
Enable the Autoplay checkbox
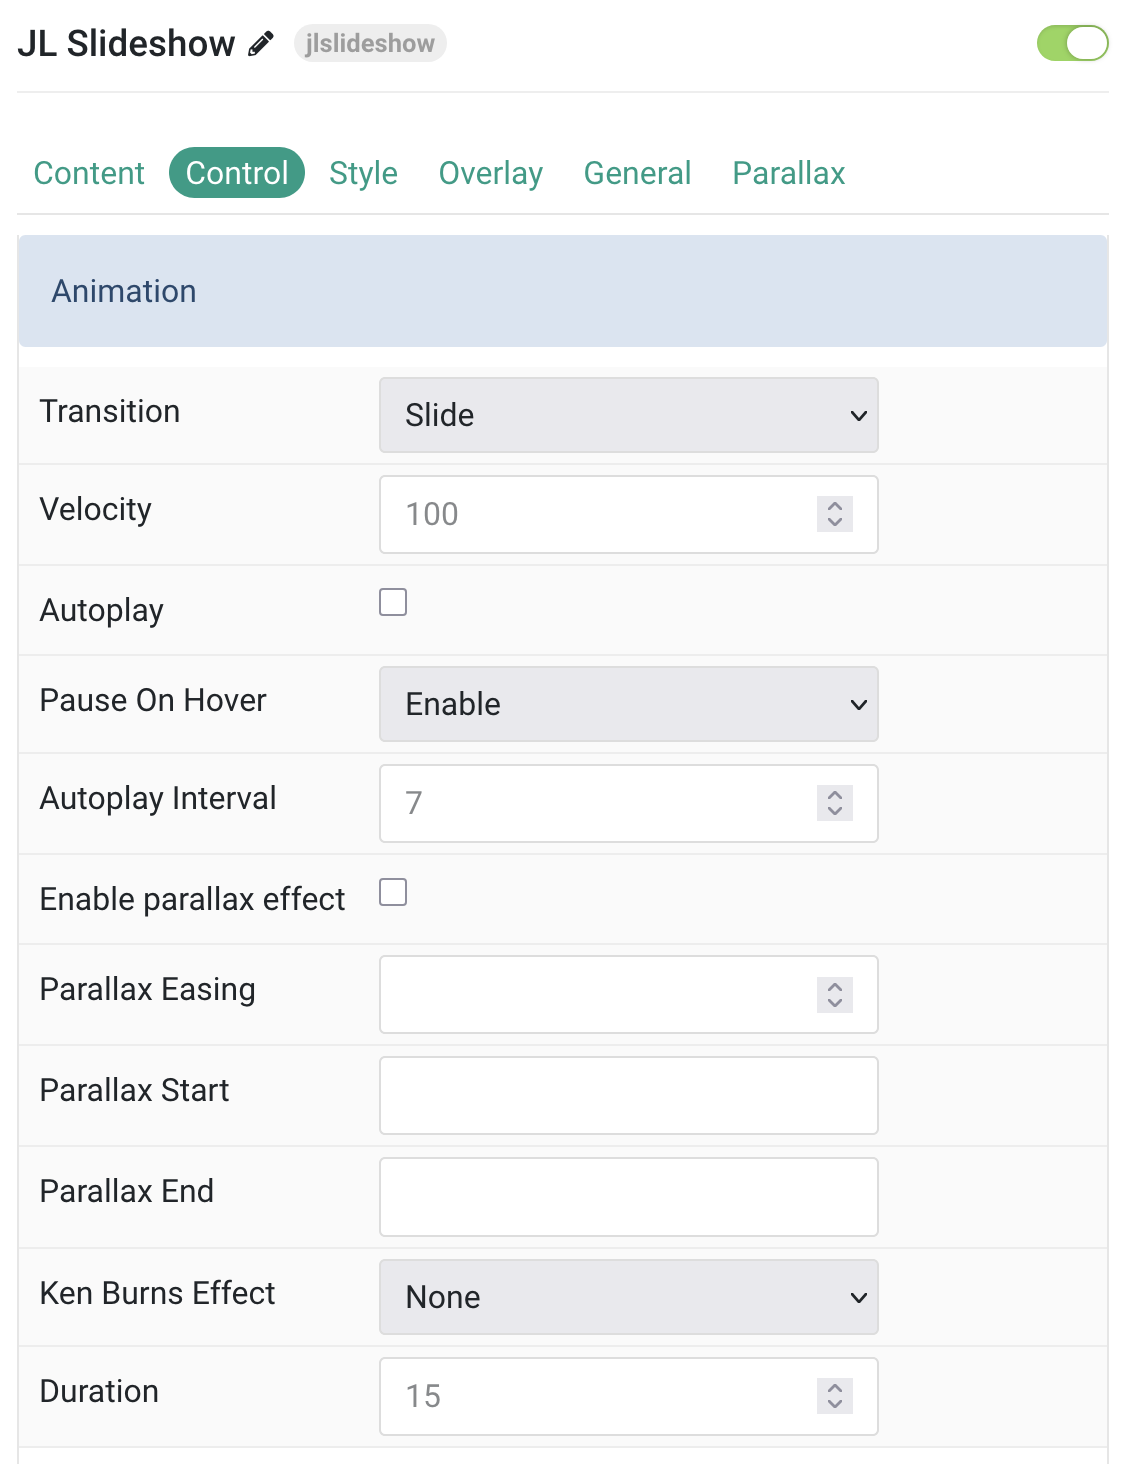coord(393,602)
